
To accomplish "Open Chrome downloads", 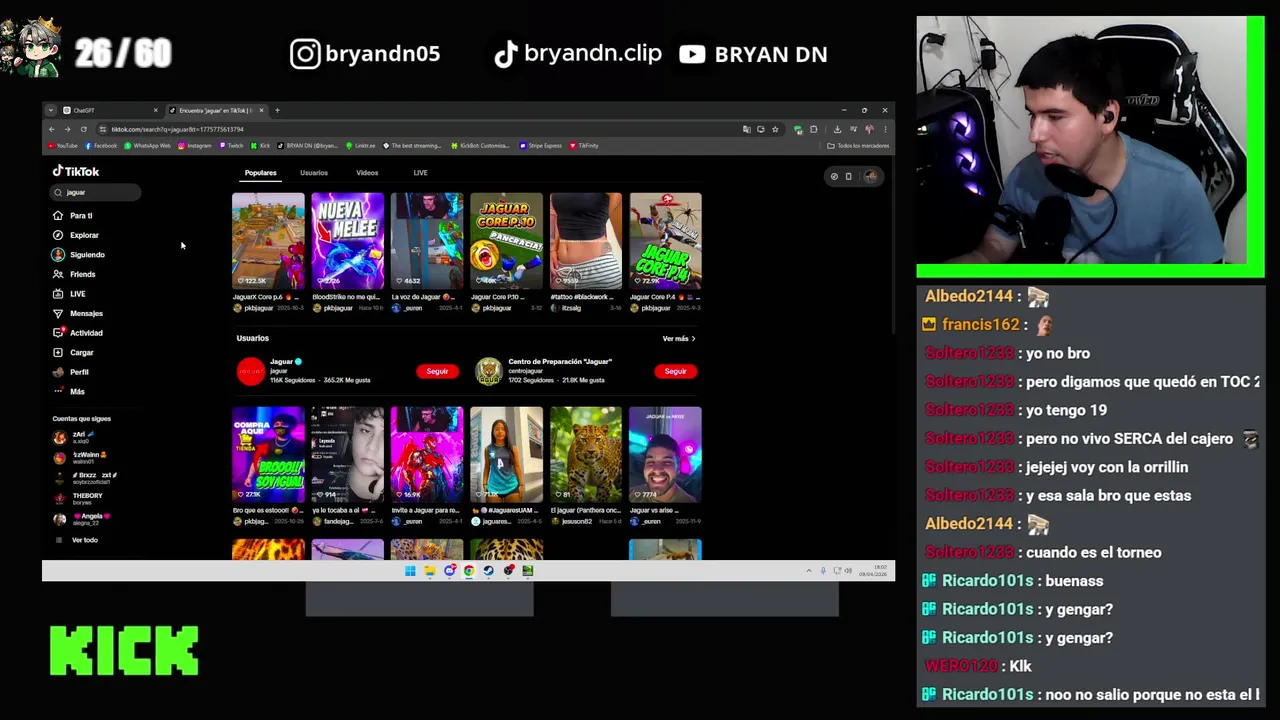I will (x=837, y=129).
